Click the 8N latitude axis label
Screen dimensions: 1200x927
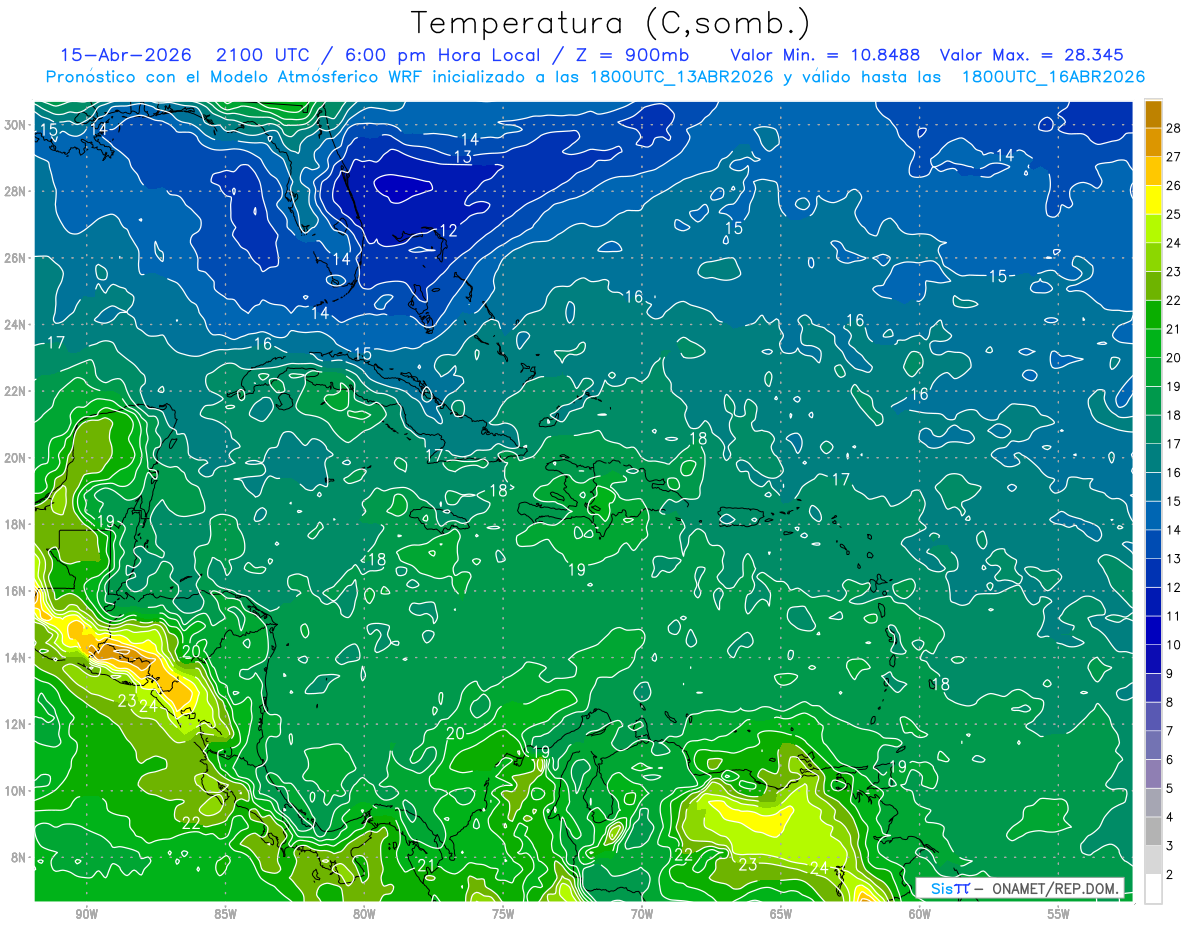tap(20, 857)
